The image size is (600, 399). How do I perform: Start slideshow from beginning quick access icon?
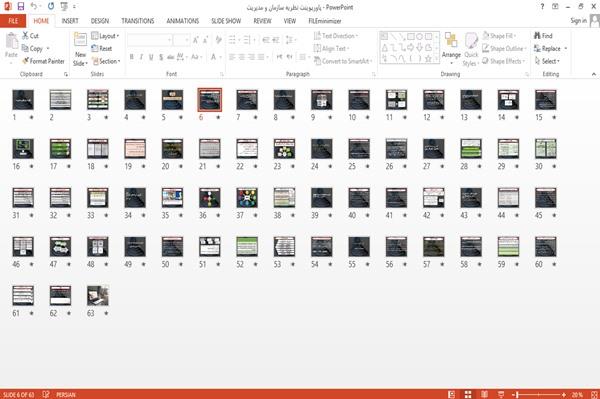click(x=64, y=6)
